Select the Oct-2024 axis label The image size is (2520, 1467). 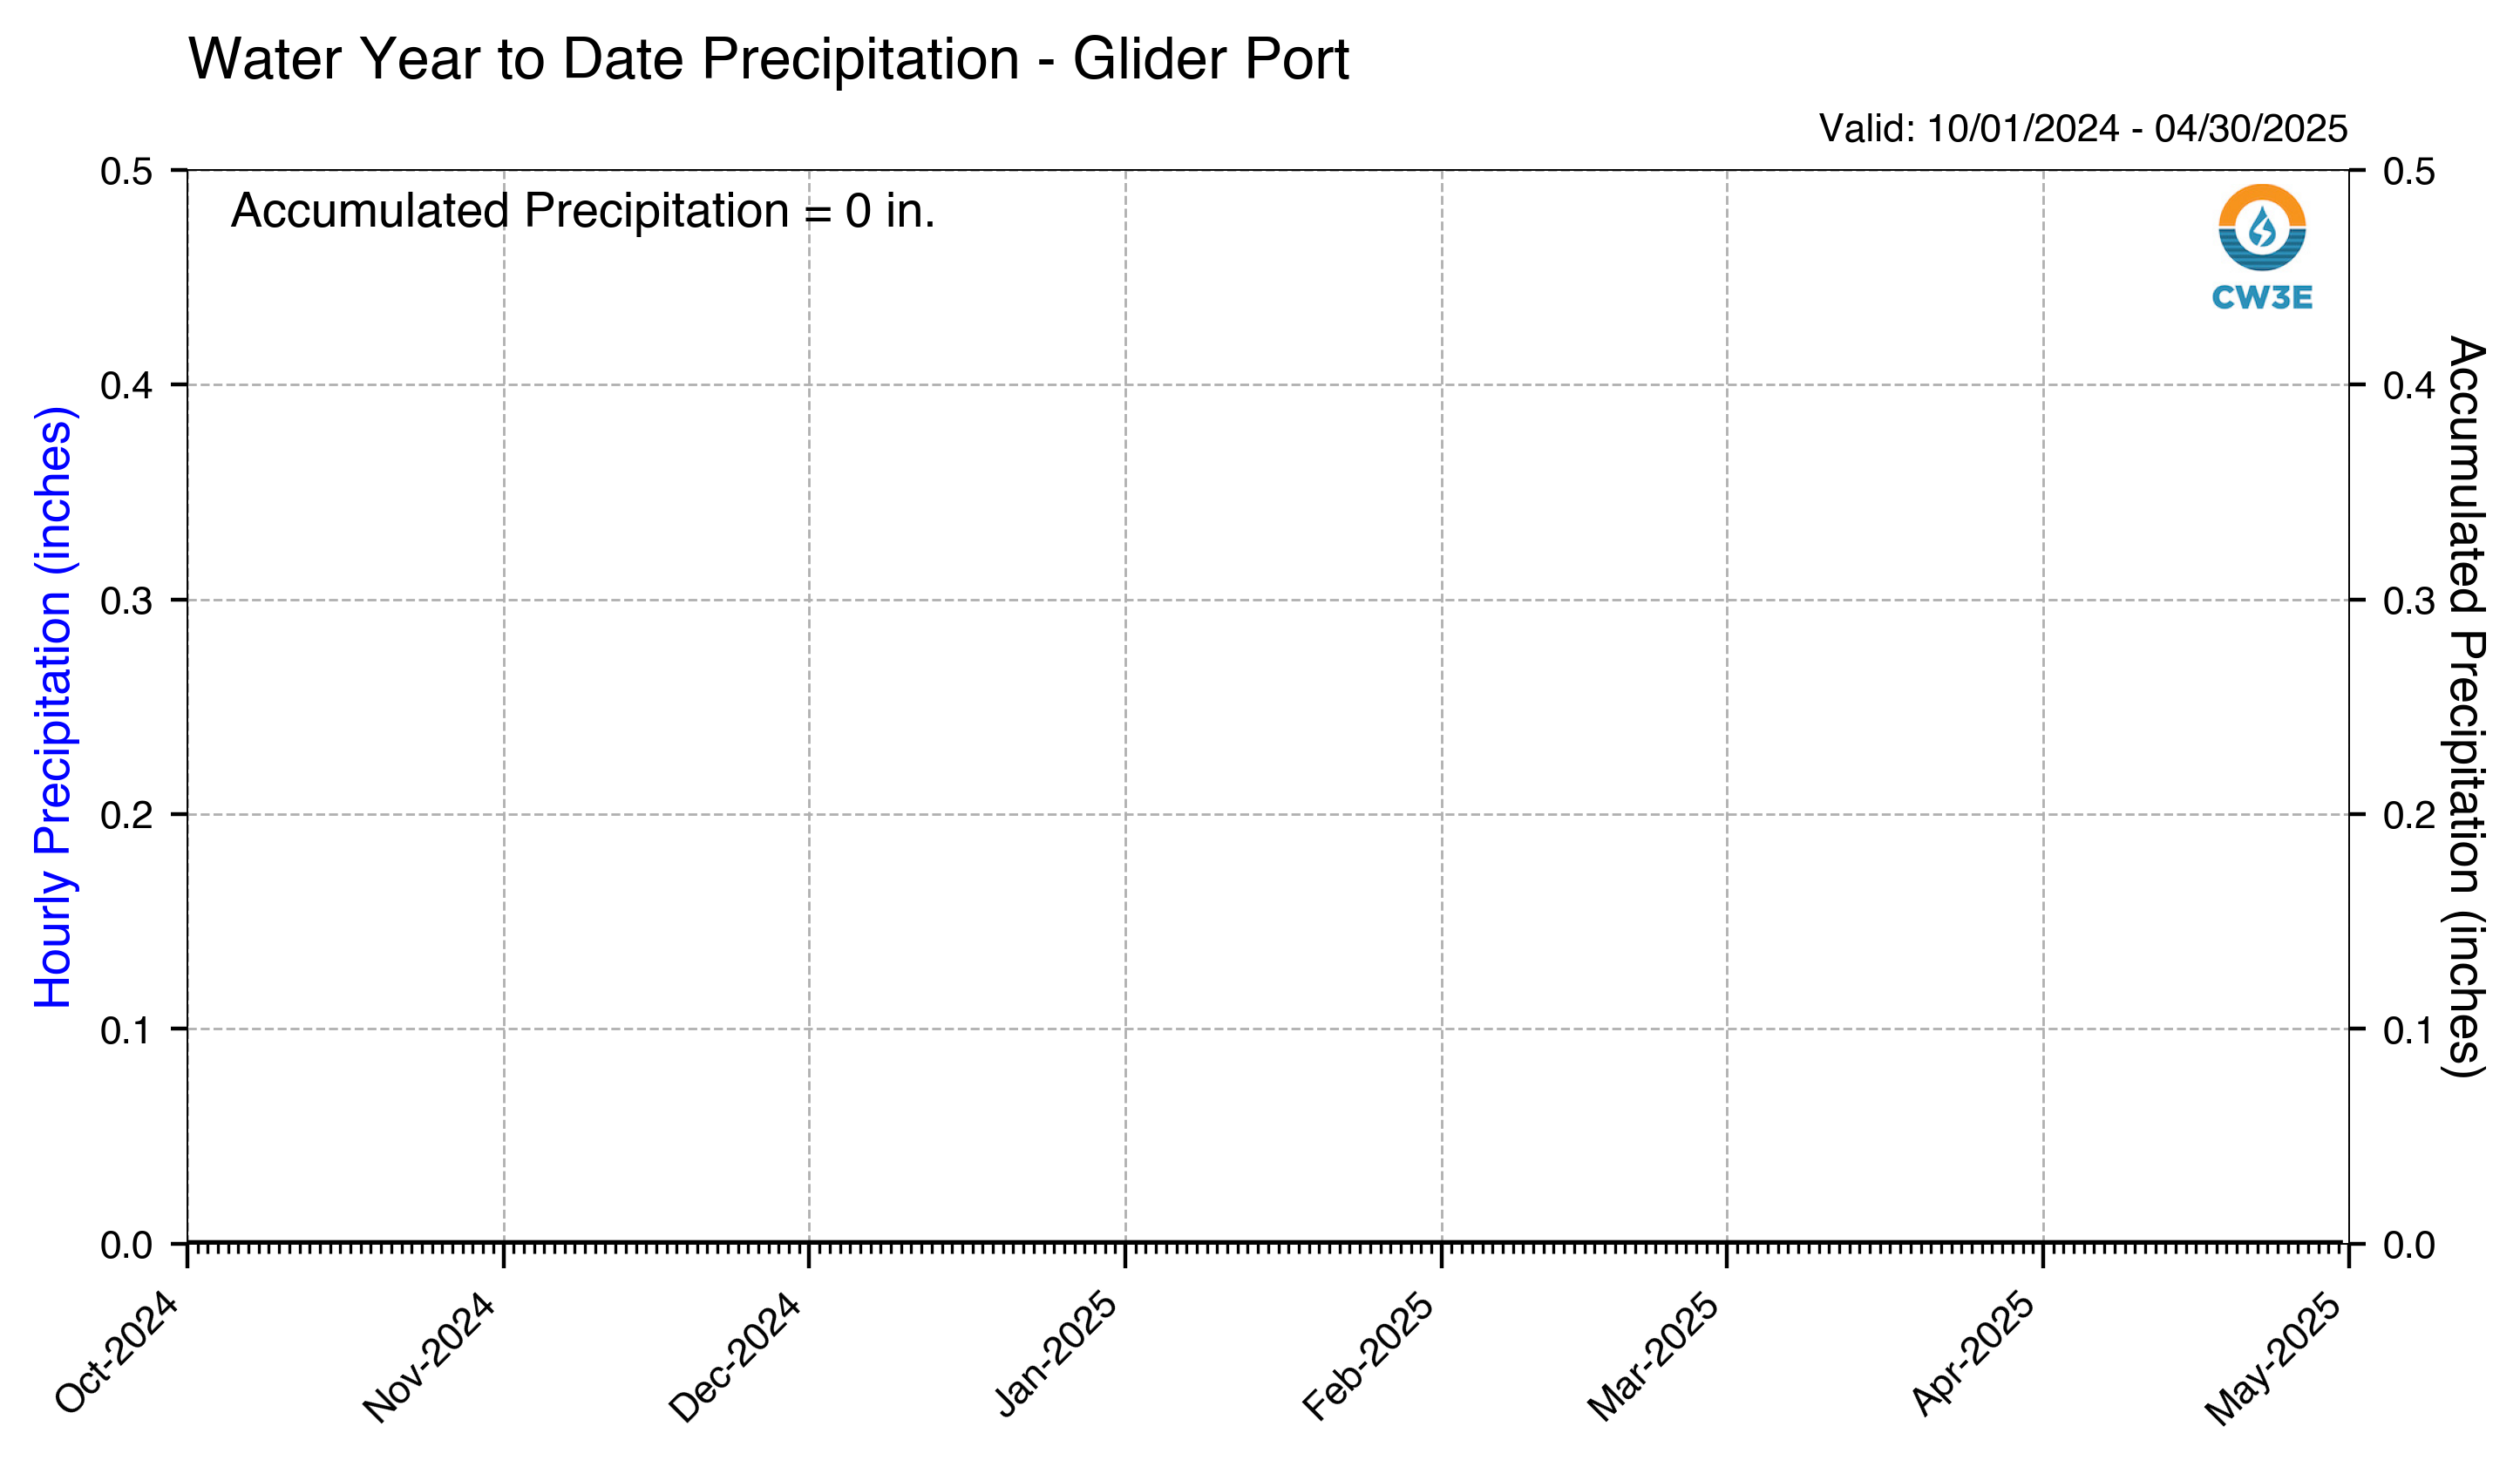117,1354
